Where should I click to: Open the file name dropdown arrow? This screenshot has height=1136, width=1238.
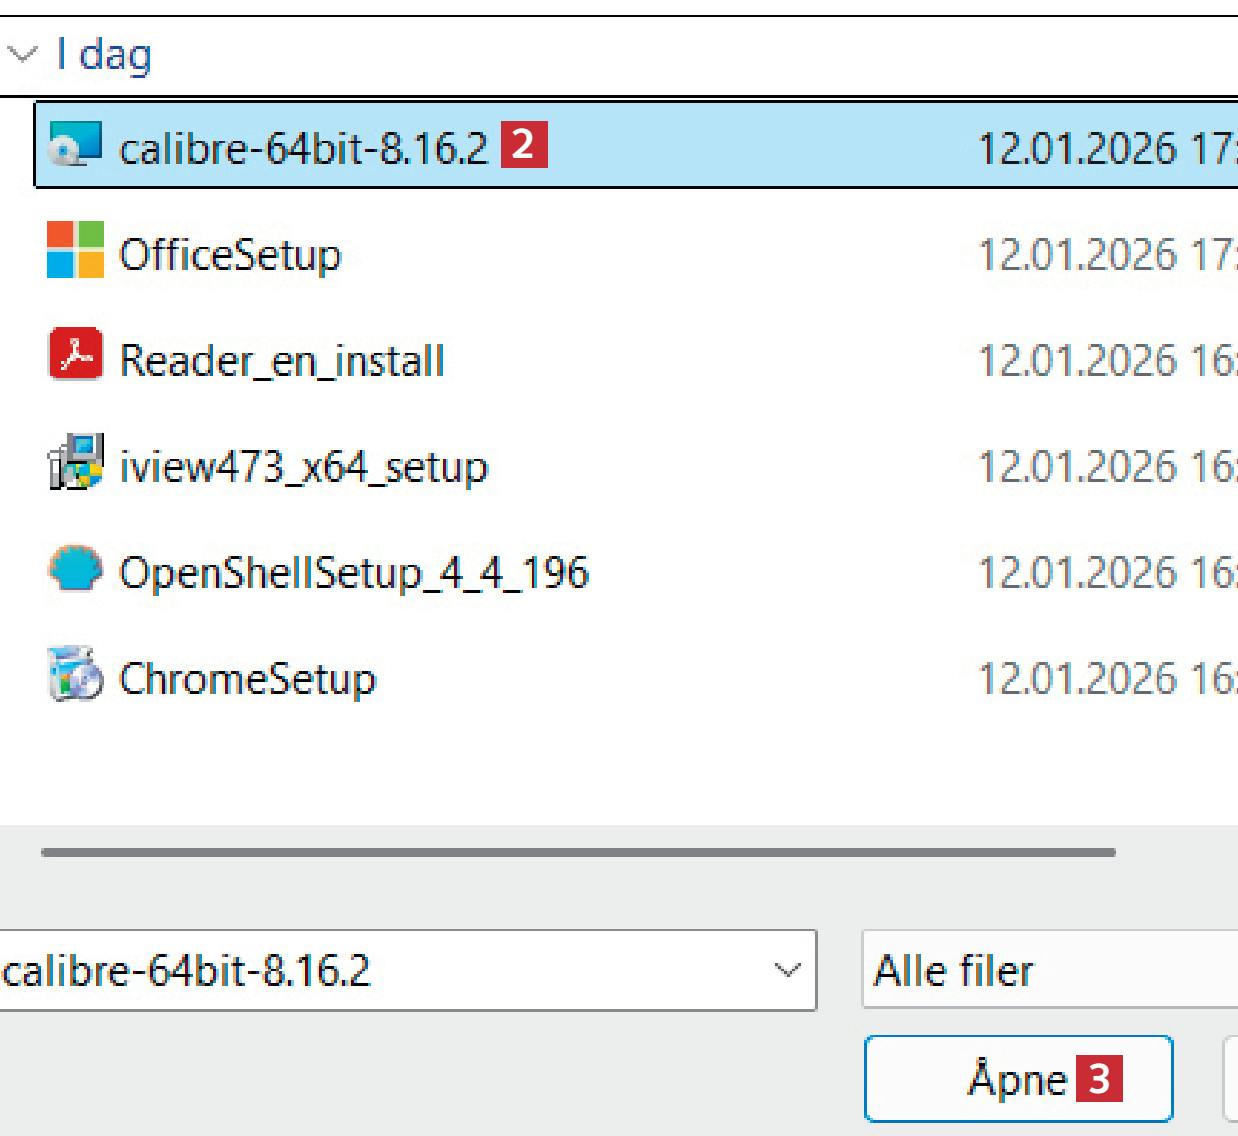pos(788,970)
